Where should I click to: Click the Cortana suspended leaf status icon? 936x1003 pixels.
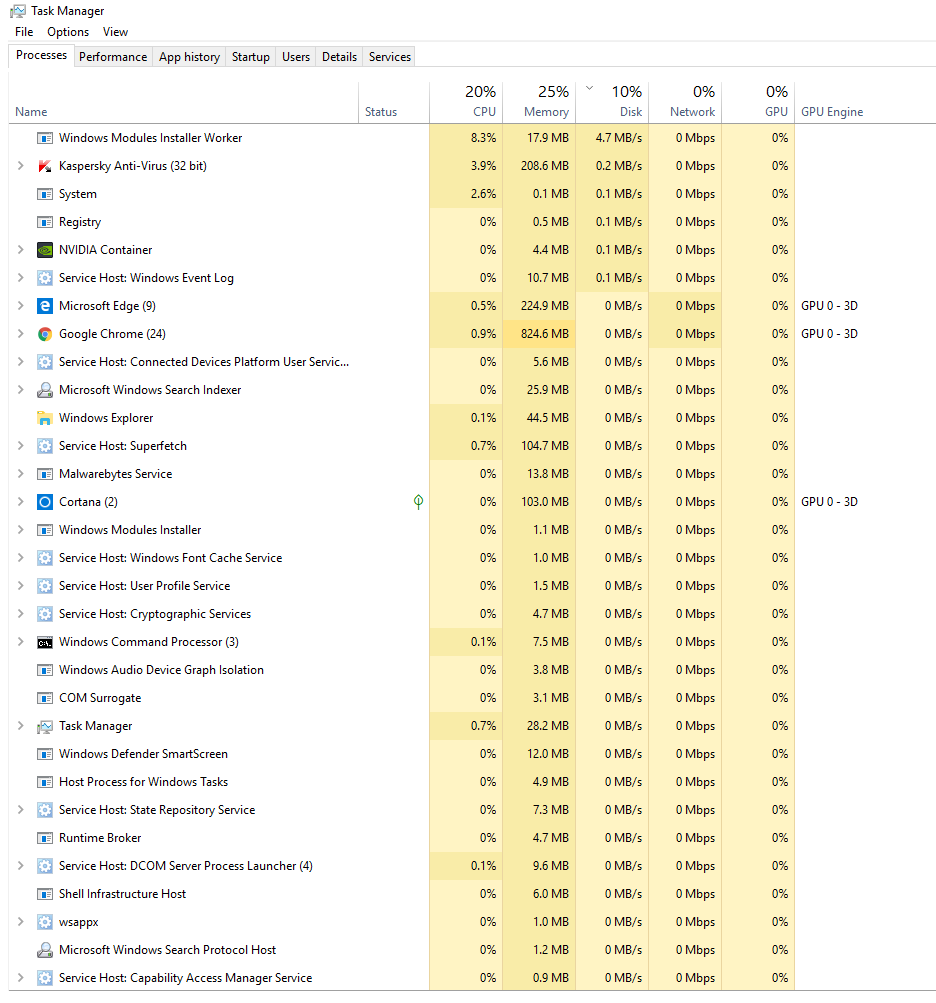(418, 502)
